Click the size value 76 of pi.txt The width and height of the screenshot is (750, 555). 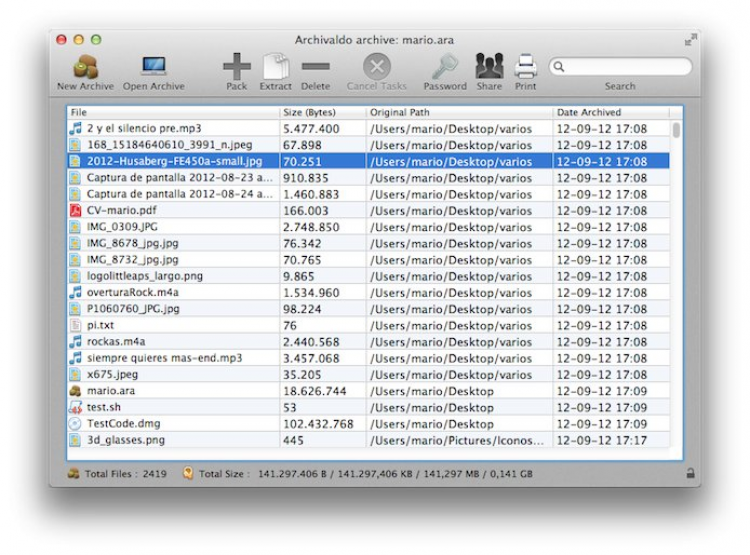(290, 326)
